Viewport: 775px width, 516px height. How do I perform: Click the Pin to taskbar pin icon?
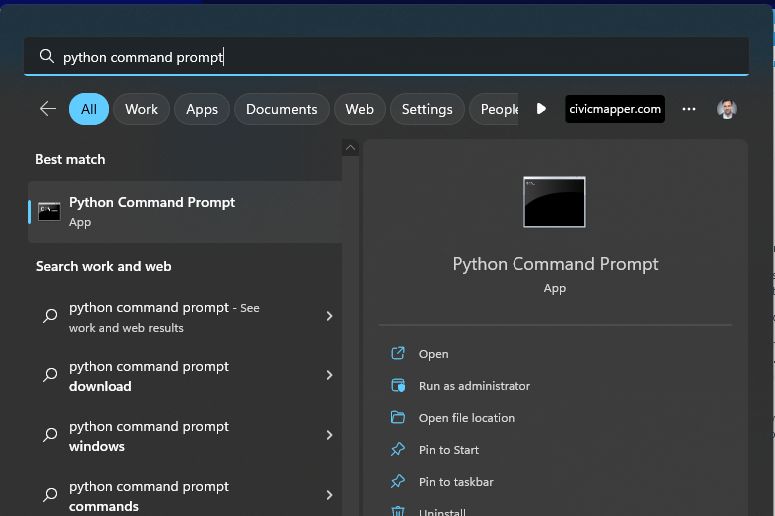tap(398, 481)
